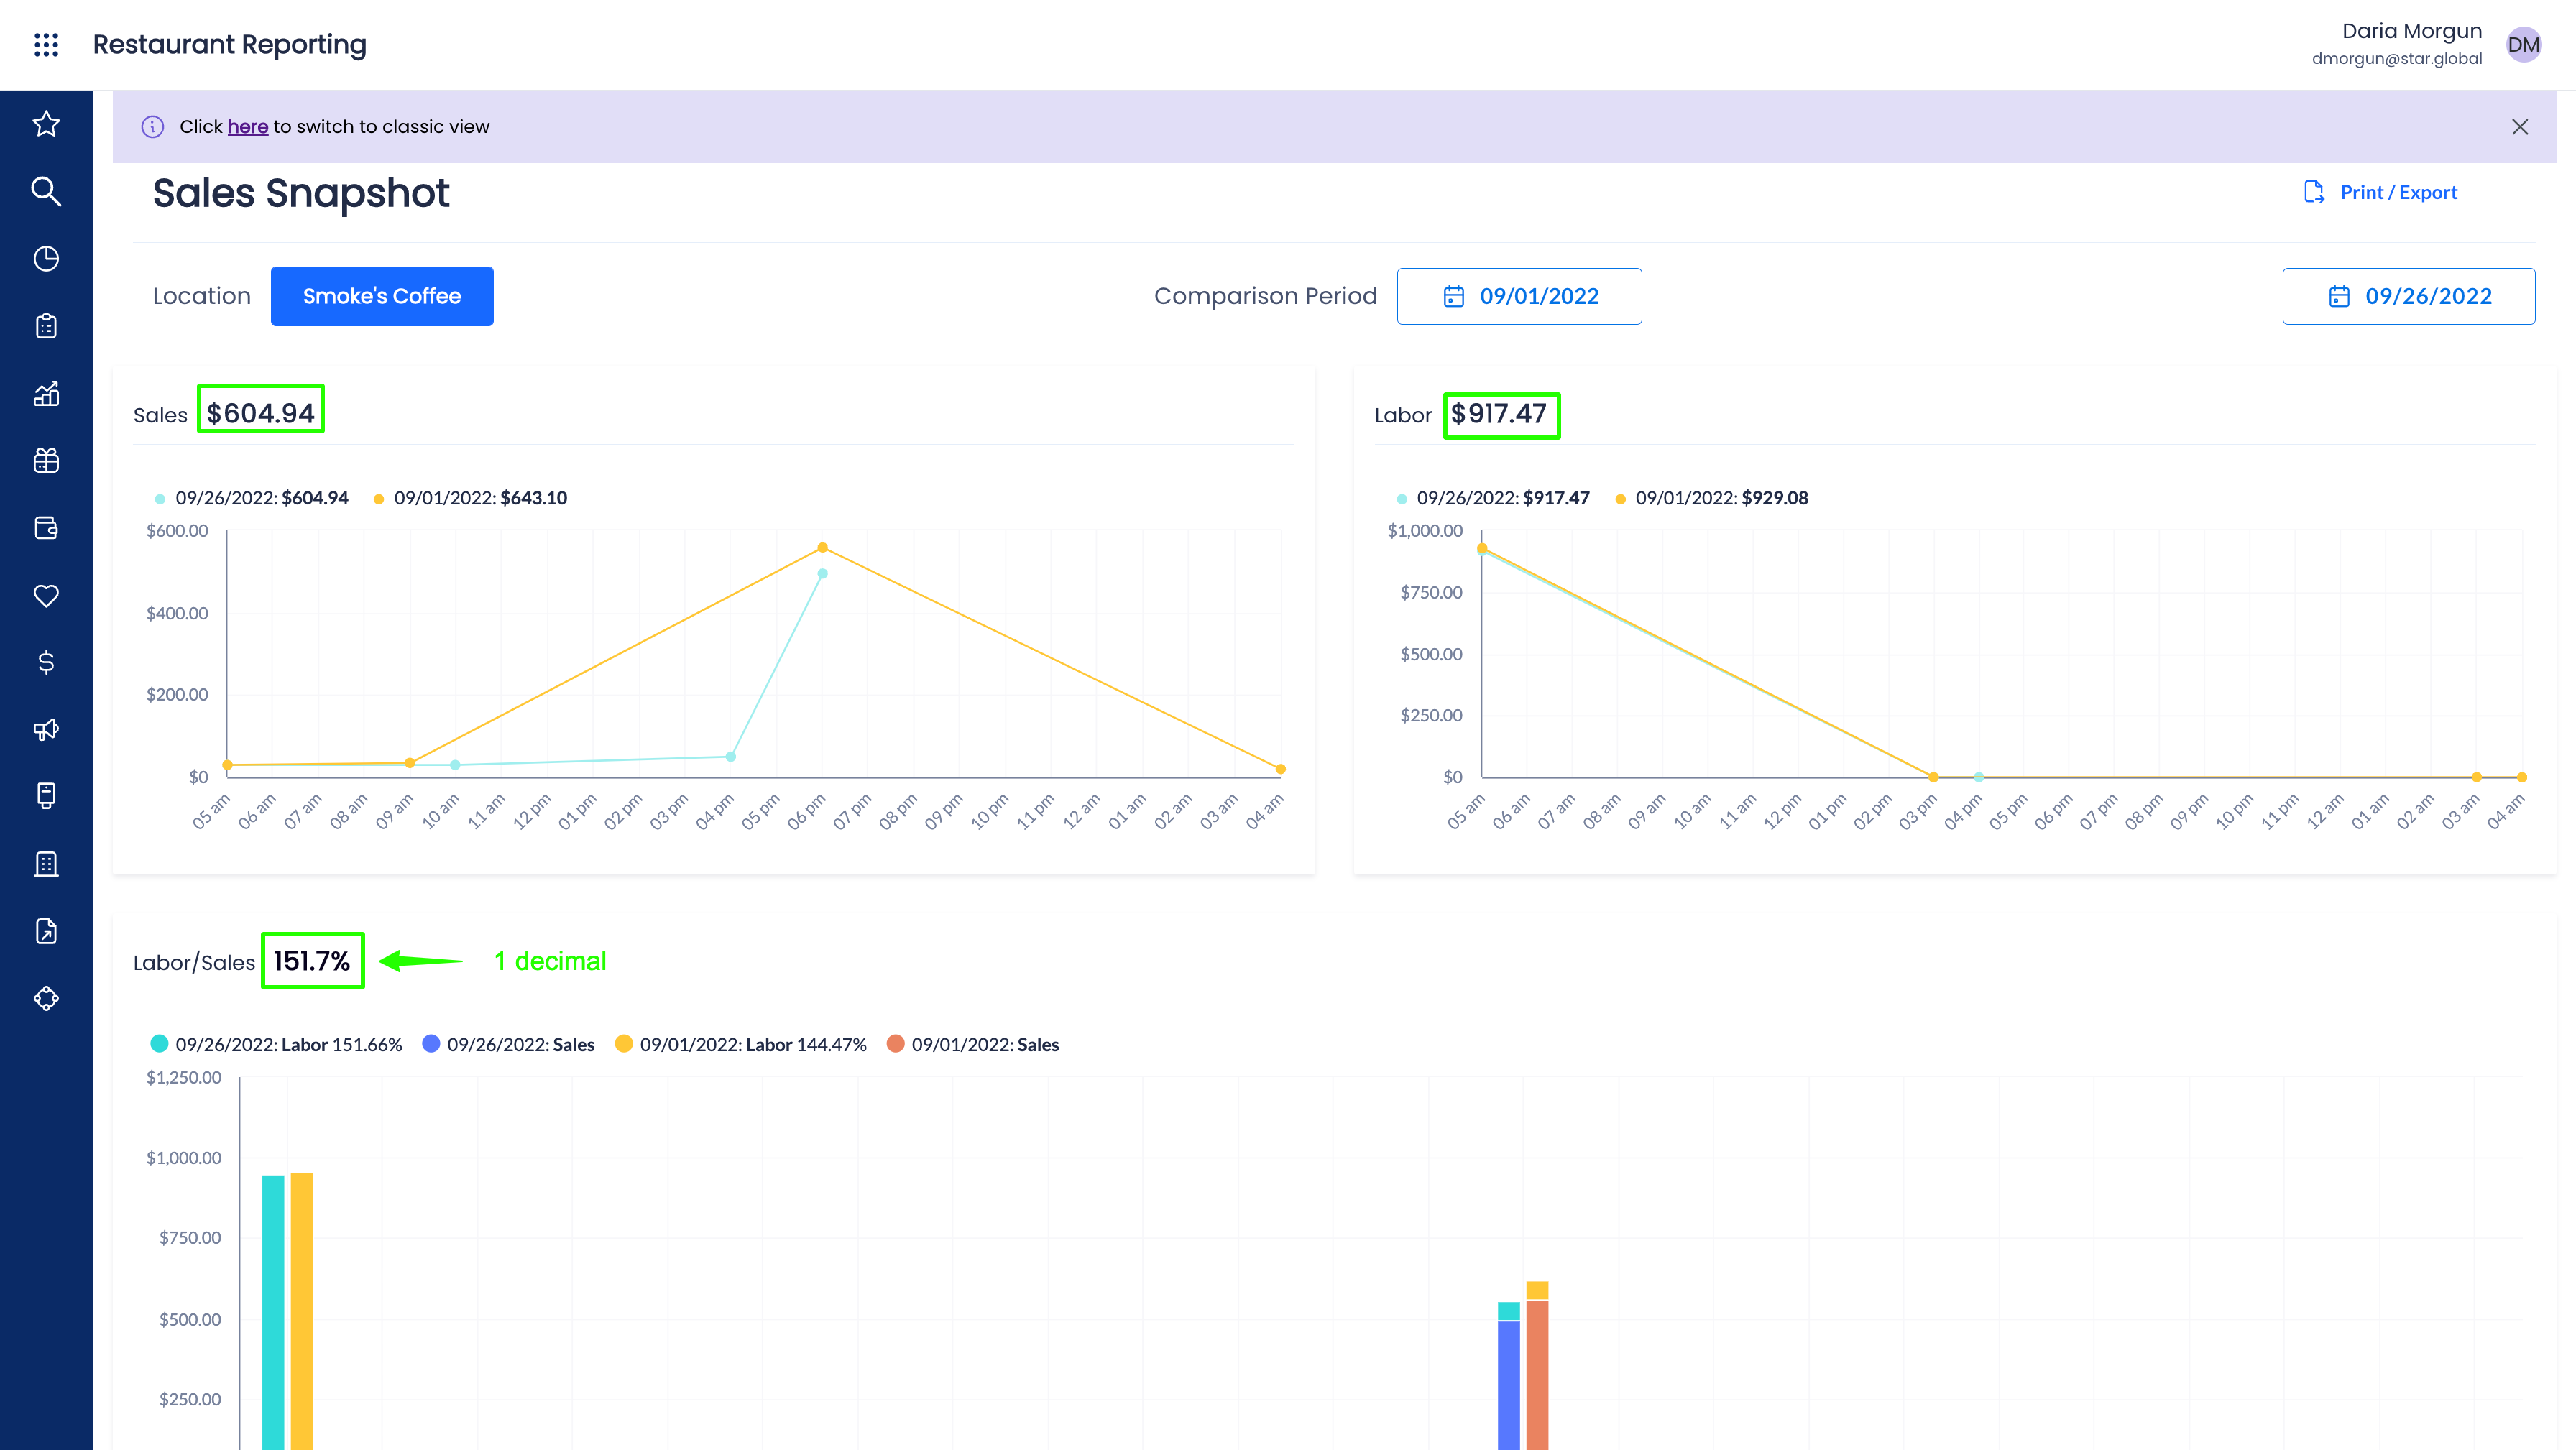Open the wallet sidebar icon
This screenshot has height=1450, width=2576.
click(46, 528)
